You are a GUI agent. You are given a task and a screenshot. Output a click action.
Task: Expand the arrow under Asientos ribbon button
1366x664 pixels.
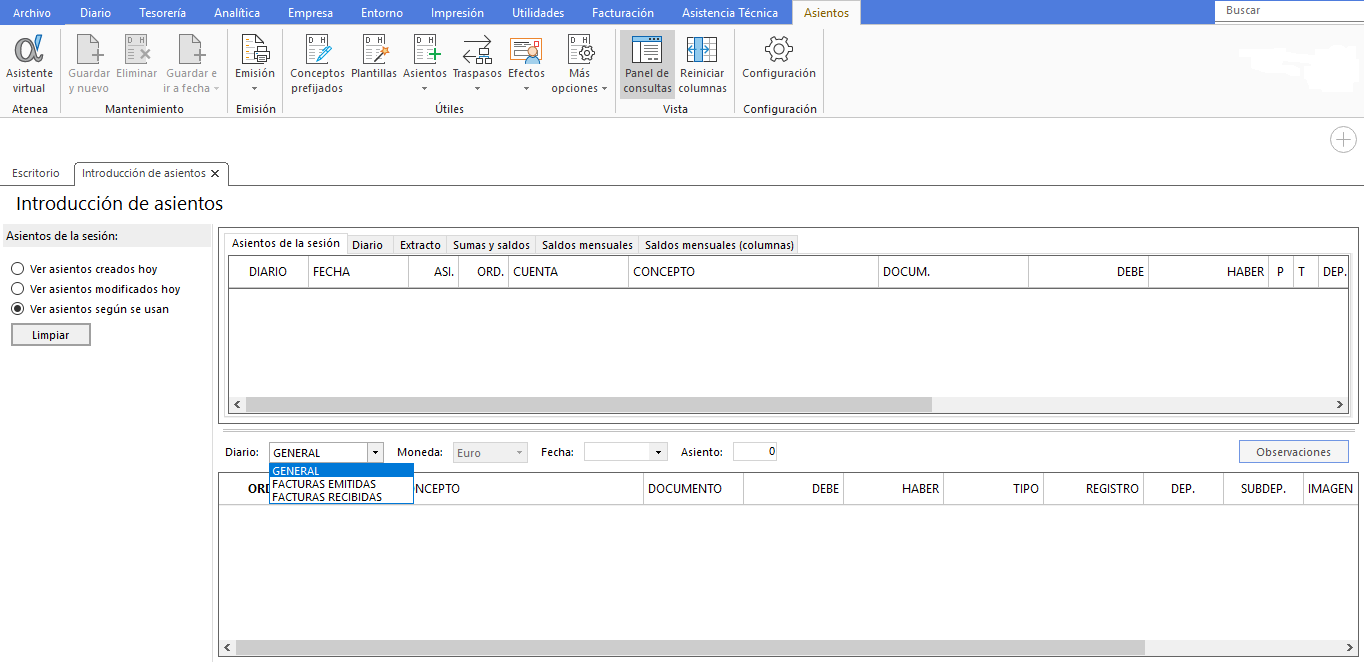(425, 88)
